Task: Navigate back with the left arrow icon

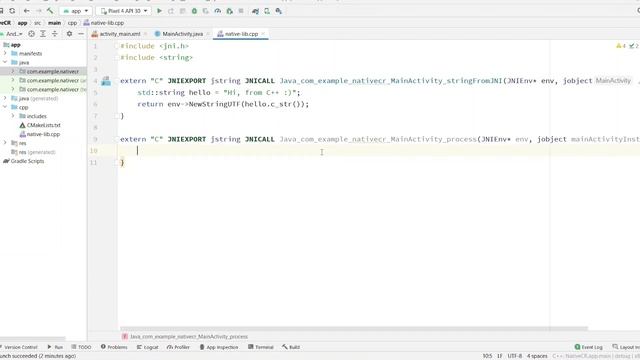Action: coord(27,11)
